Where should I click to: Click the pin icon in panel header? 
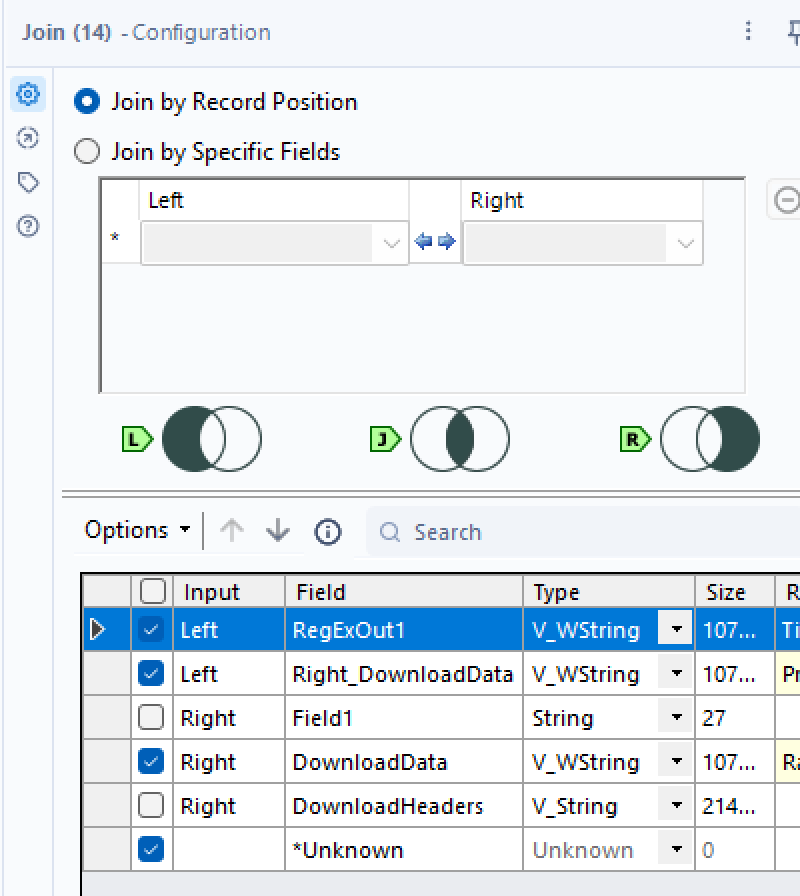coord(793,32)
